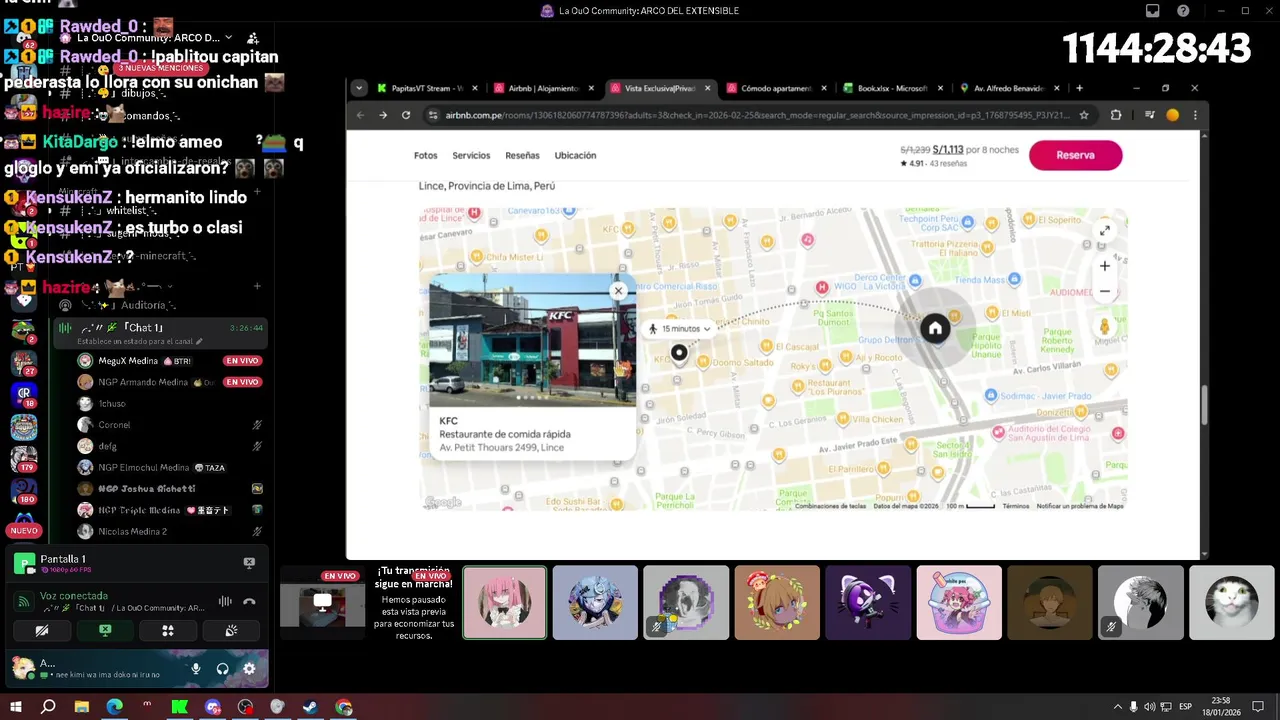Image resolution: width=1280 pixels, height=720 pixels.
Task: Open Discord activities button
Action: (168, 631)
